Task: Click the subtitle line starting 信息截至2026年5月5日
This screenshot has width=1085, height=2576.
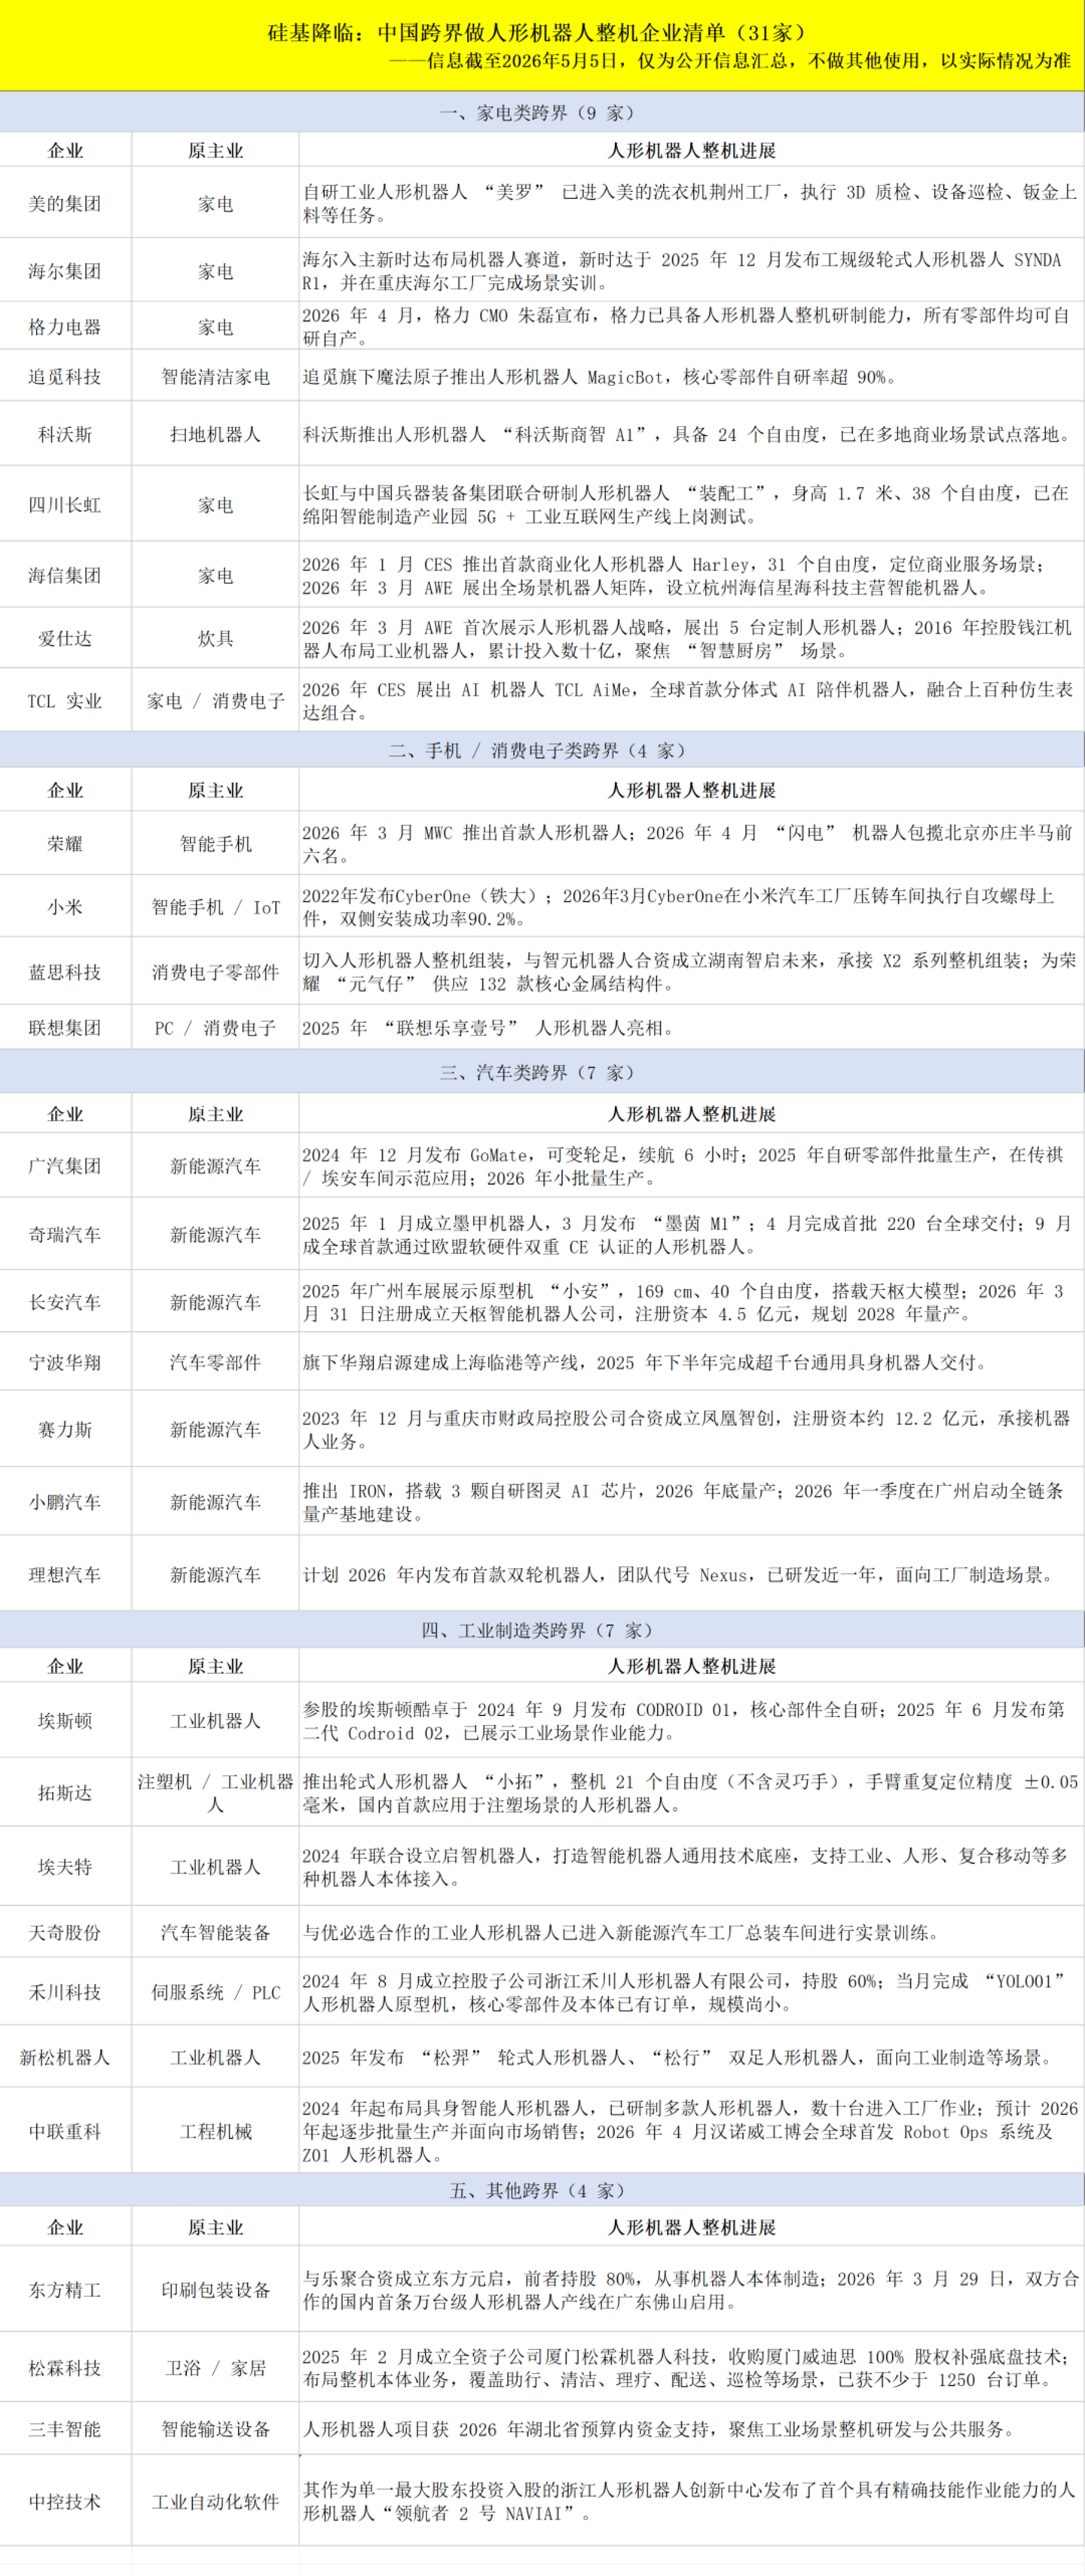Action: click(729, 61)
